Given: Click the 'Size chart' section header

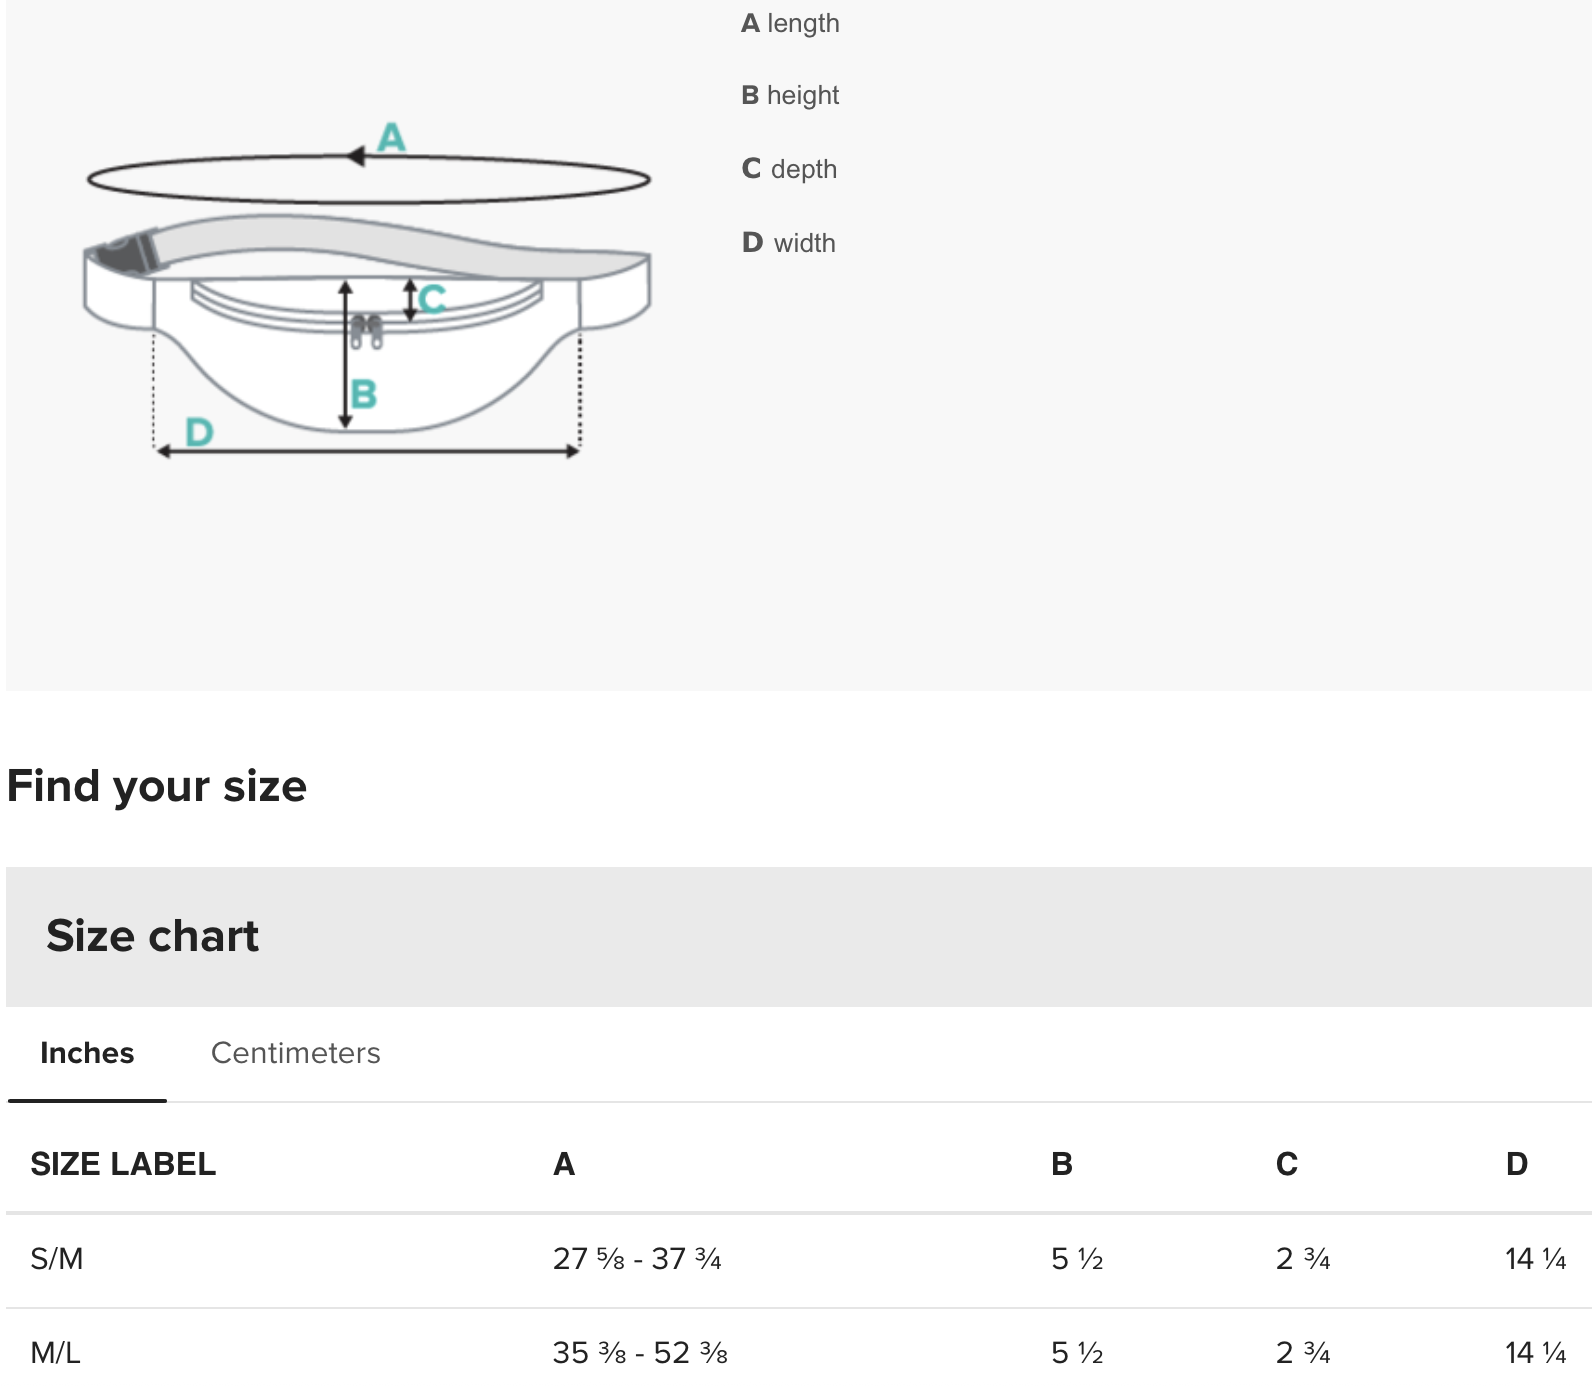Looking at the screenshot, I should click(153, 936).
